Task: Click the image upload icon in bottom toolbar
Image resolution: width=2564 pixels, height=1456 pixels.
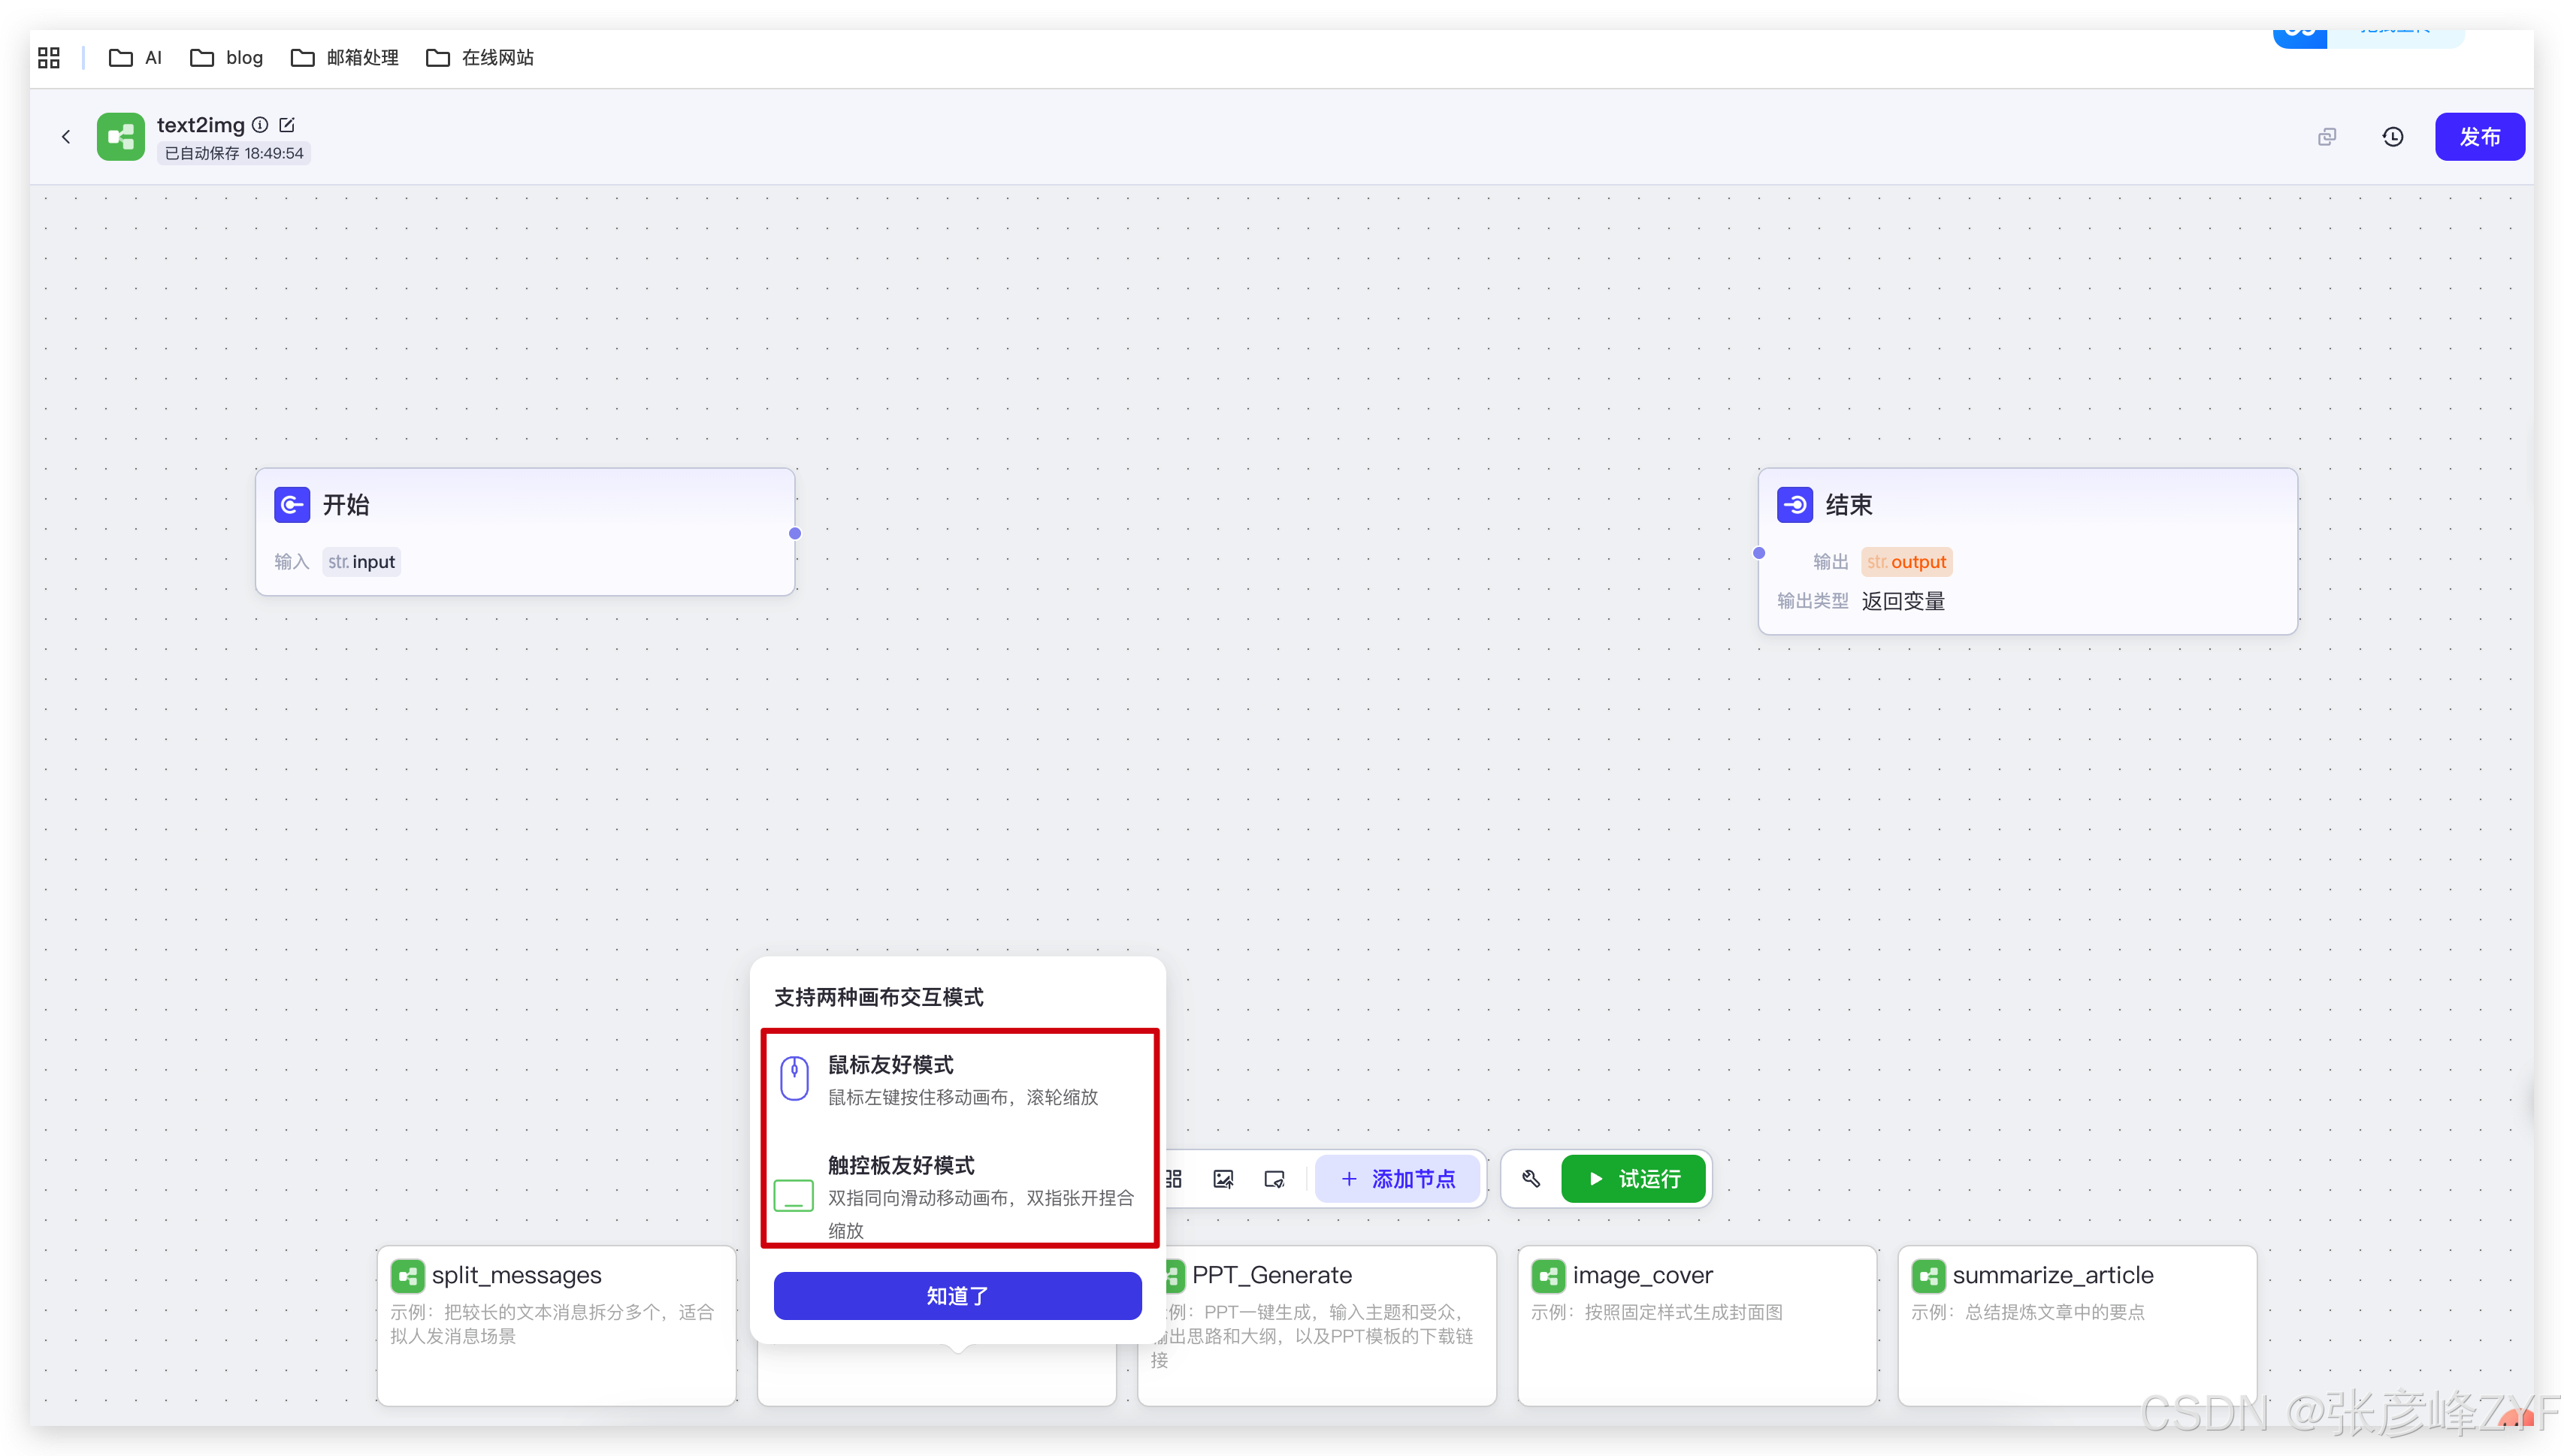Action: click(x=1223, y=1179)
